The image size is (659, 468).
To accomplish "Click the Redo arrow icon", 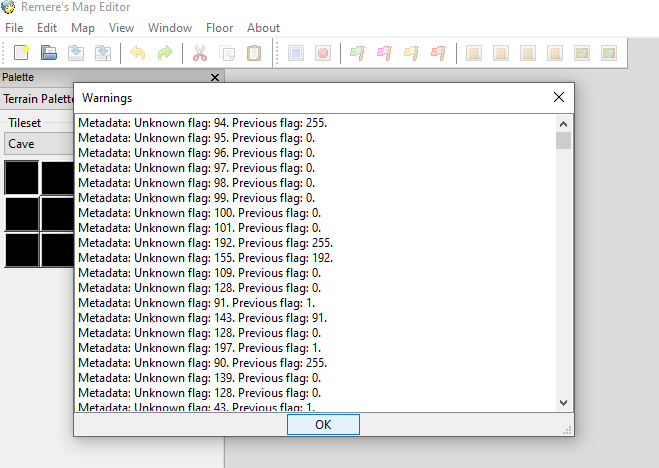I will (165, 53).
